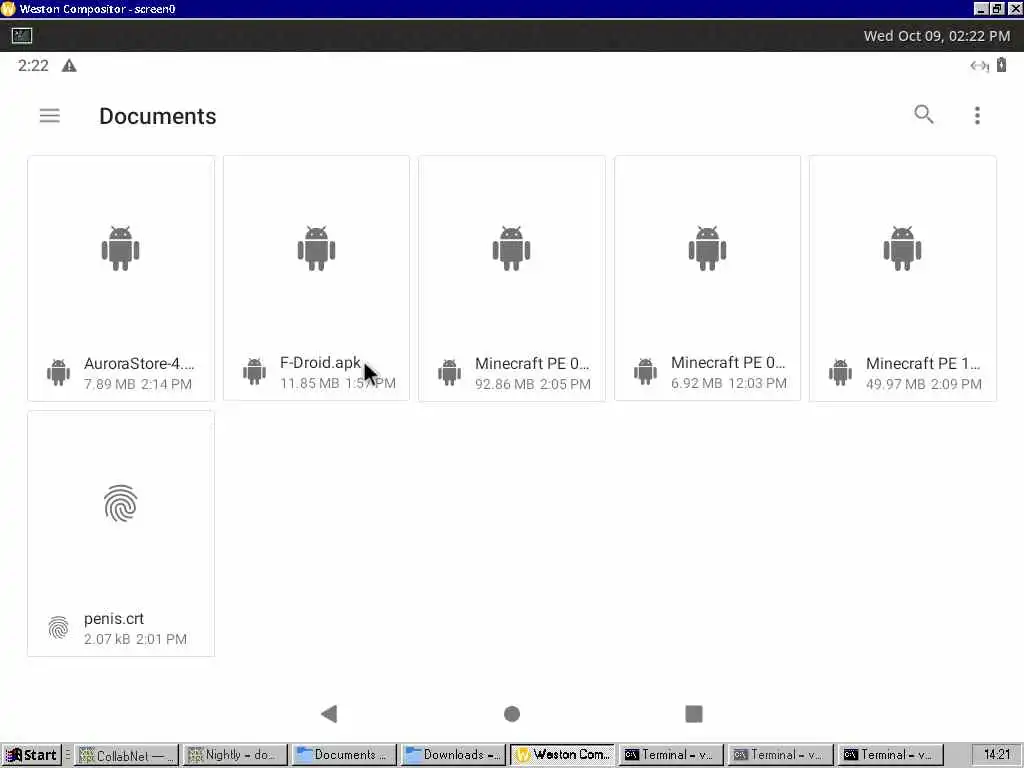Click the taskbar clock showing 14:21
The image size is (1024, 768).
[x=997, y=755]
